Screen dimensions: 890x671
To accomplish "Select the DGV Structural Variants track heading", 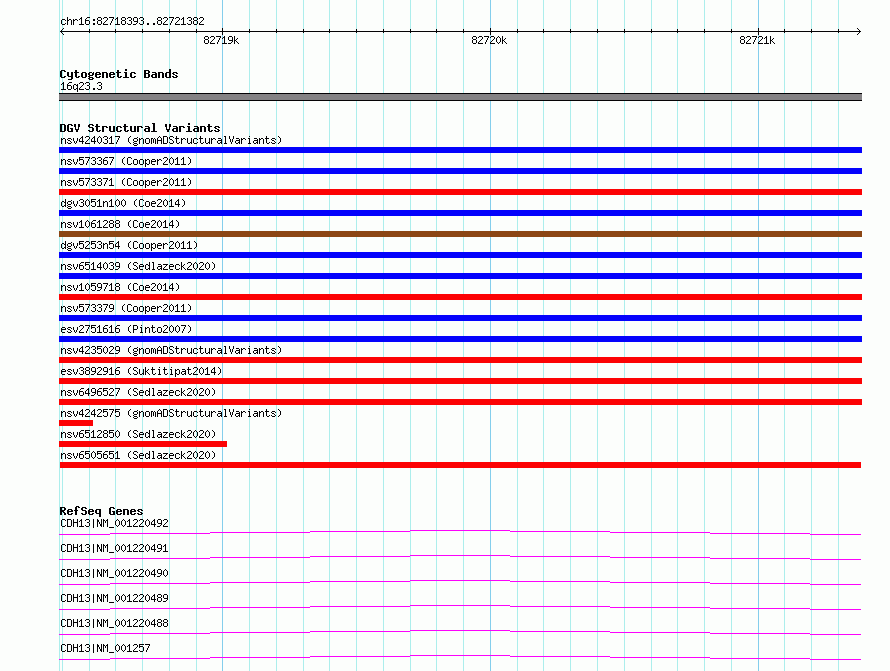I will pyautogui.click(x=140, y=128).
